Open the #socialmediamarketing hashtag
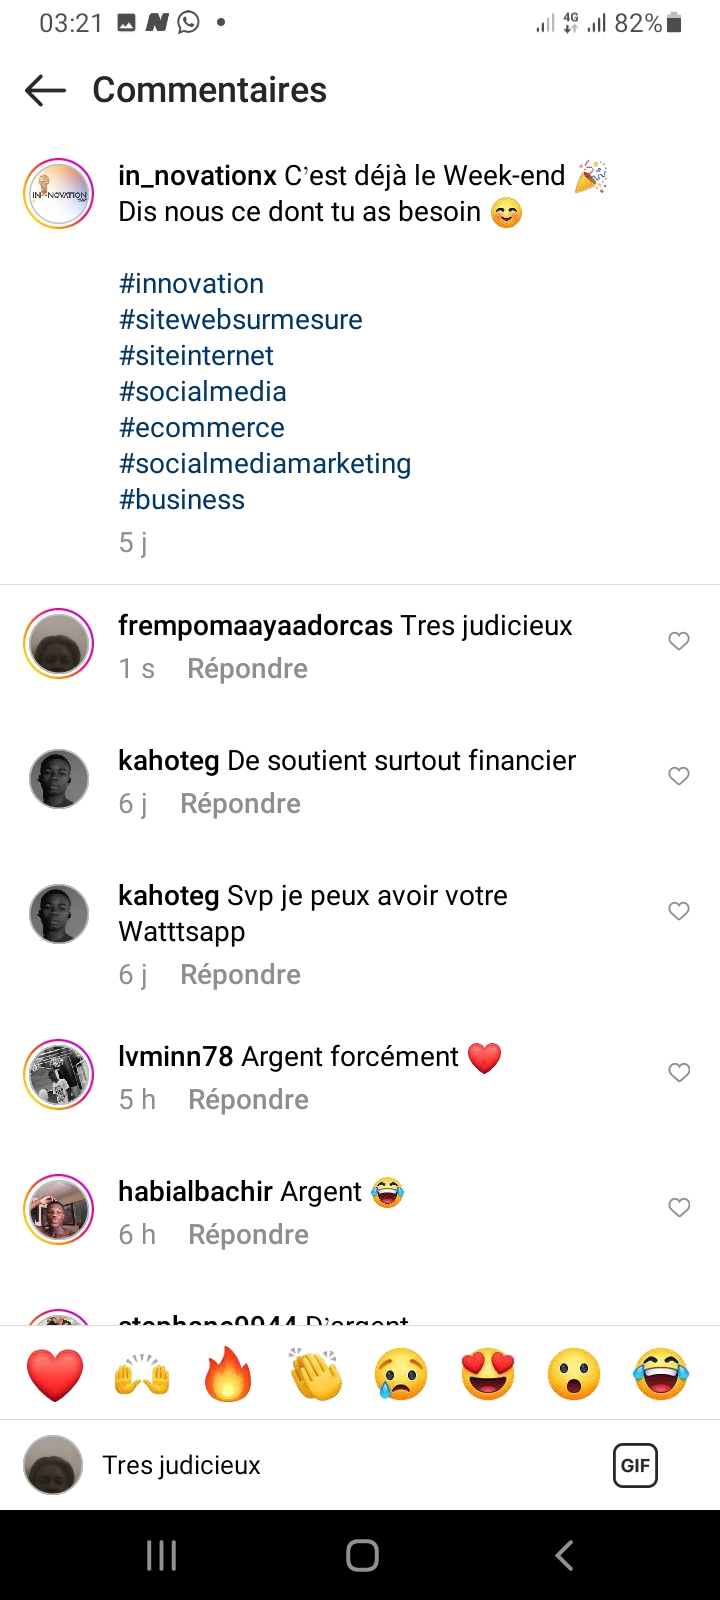Image resolution: width=720 pixels, height=1600 pixels. (265, 464)
